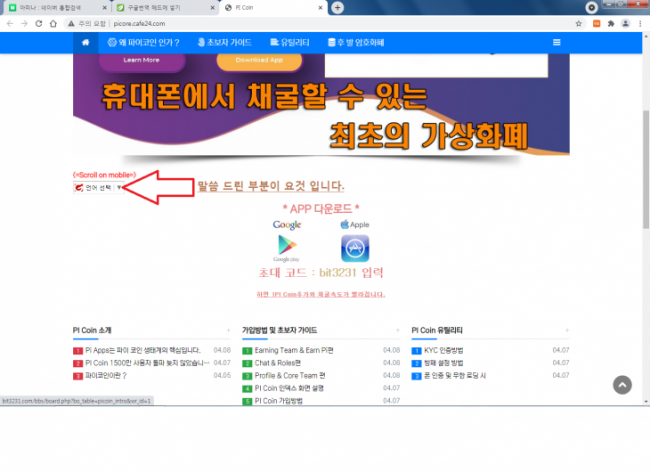Go to the site home icon

point(85,42)
